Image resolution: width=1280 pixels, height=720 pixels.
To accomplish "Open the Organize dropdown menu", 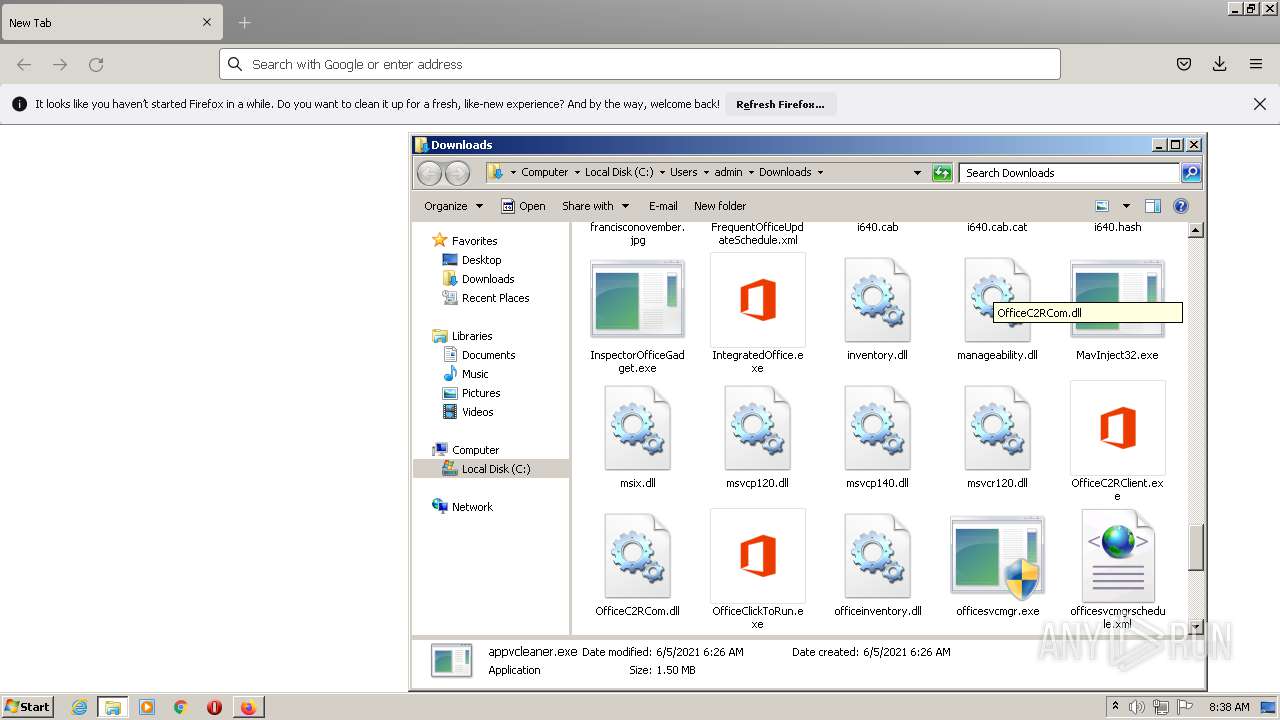I will (x=453, y=206).
